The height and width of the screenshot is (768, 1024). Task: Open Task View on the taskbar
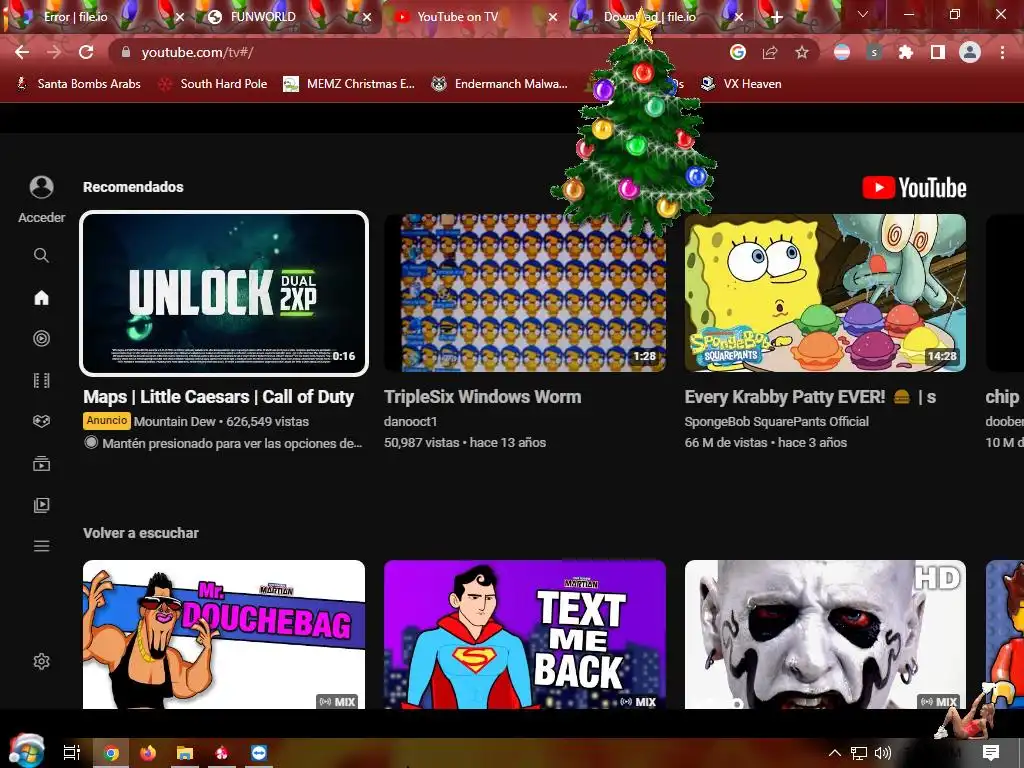[x=71, y=753]
